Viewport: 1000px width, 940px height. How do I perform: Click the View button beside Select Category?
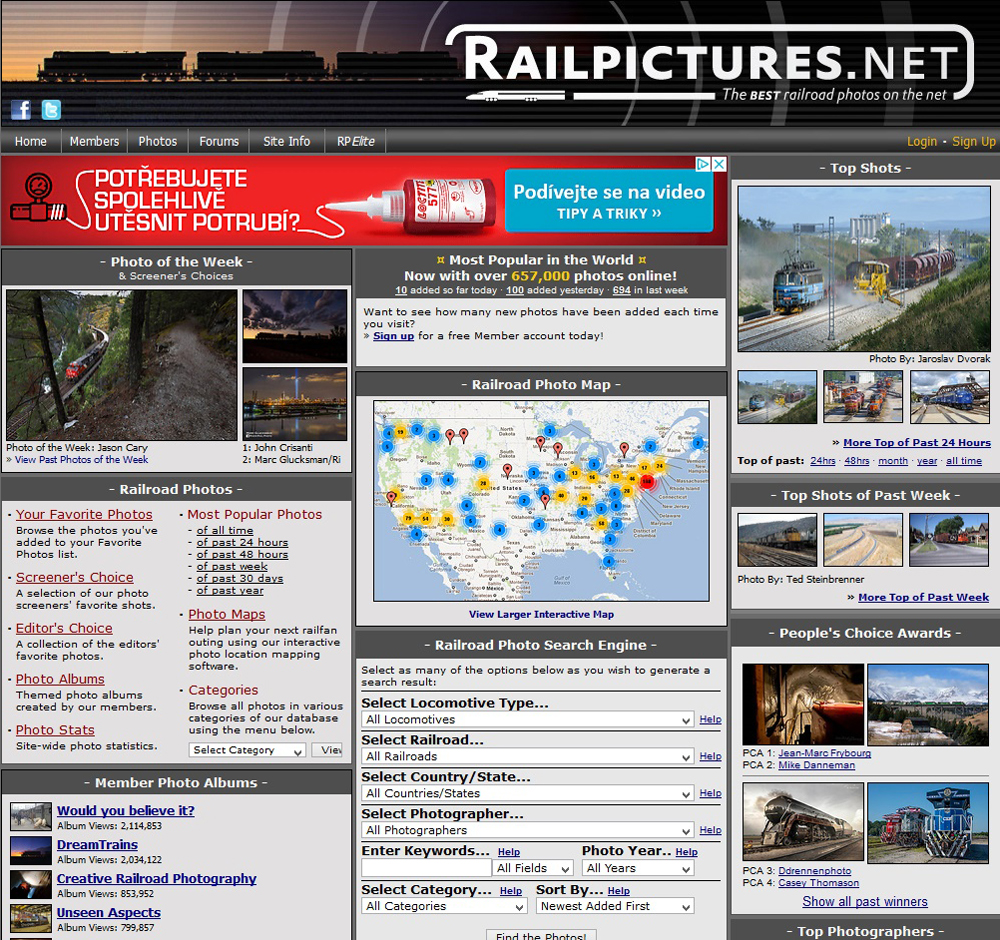pos(328,750)
